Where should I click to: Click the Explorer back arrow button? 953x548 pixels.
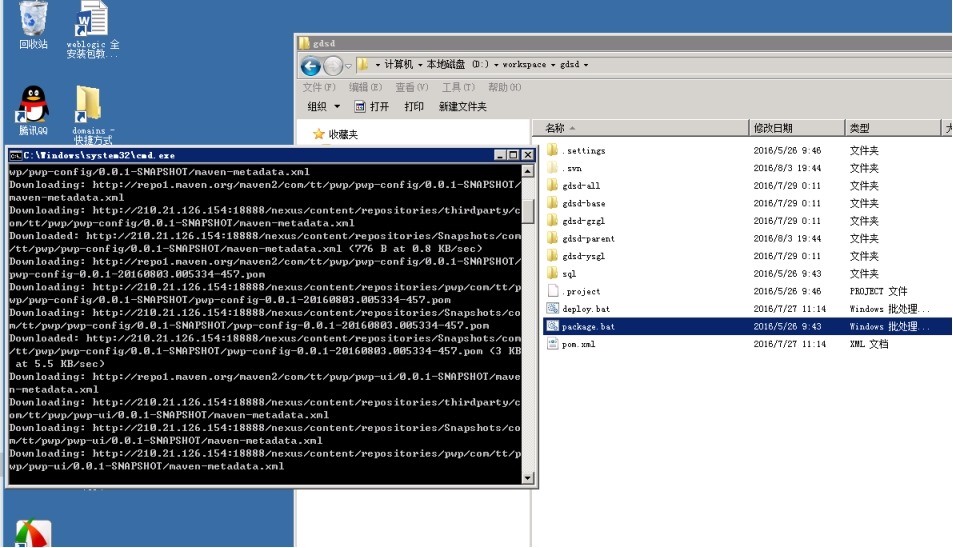point(311,66)
